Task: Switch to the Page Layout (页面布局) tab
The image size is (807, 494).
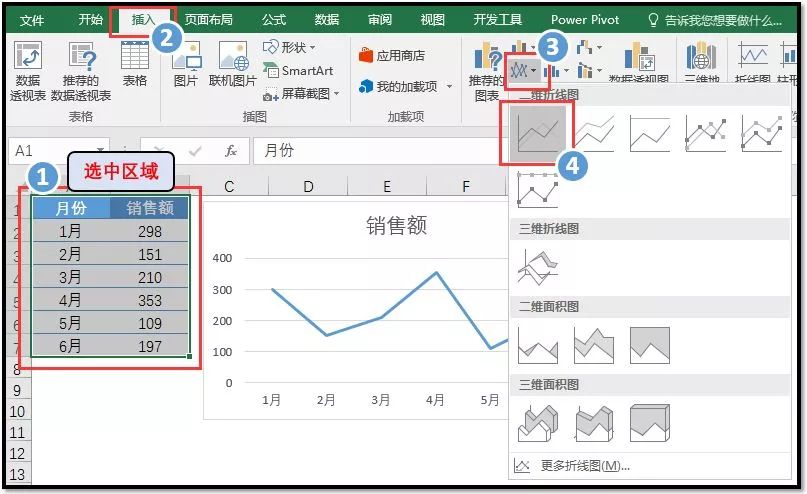Action: (x=209, y=20)
